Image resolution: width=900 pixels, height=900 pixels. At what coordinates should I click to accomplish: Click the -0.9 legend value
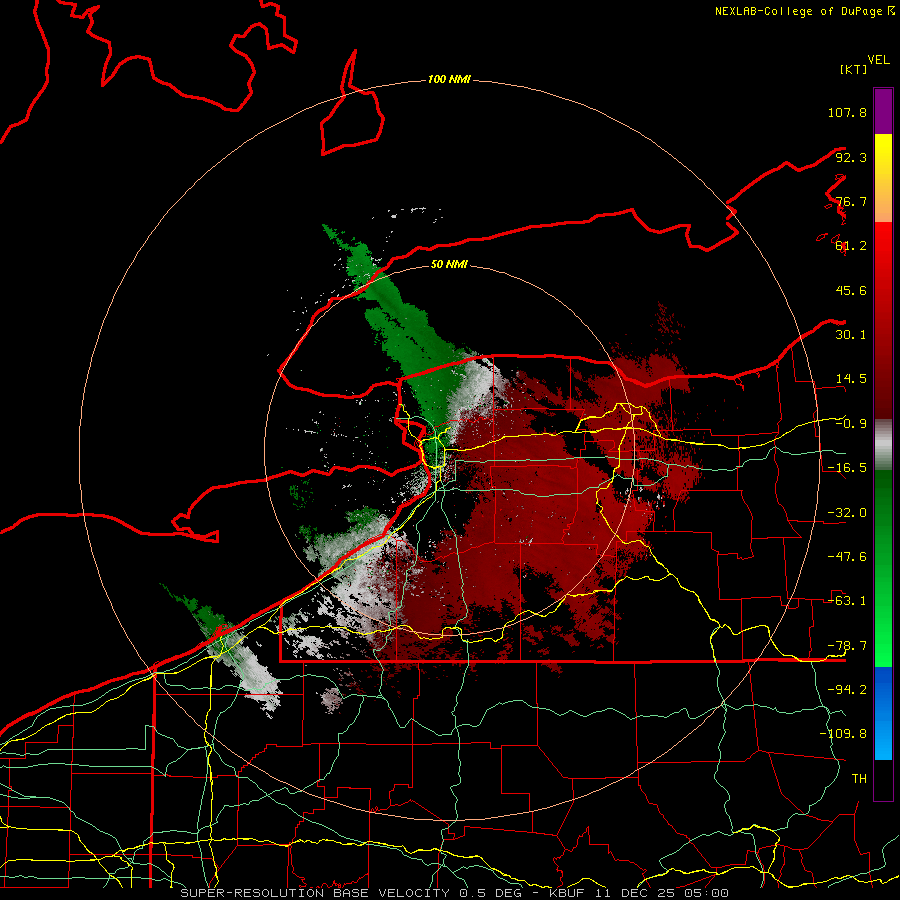(851, 424)
